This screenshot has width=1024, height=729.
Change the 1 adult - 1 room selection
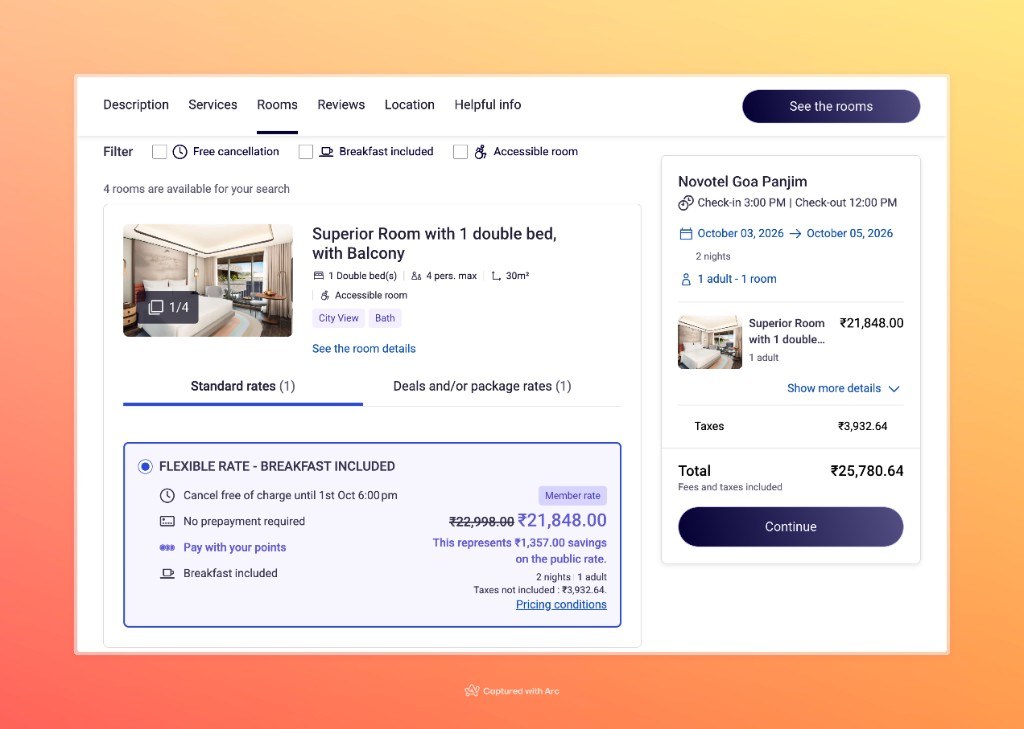click(x=737, y=279)
